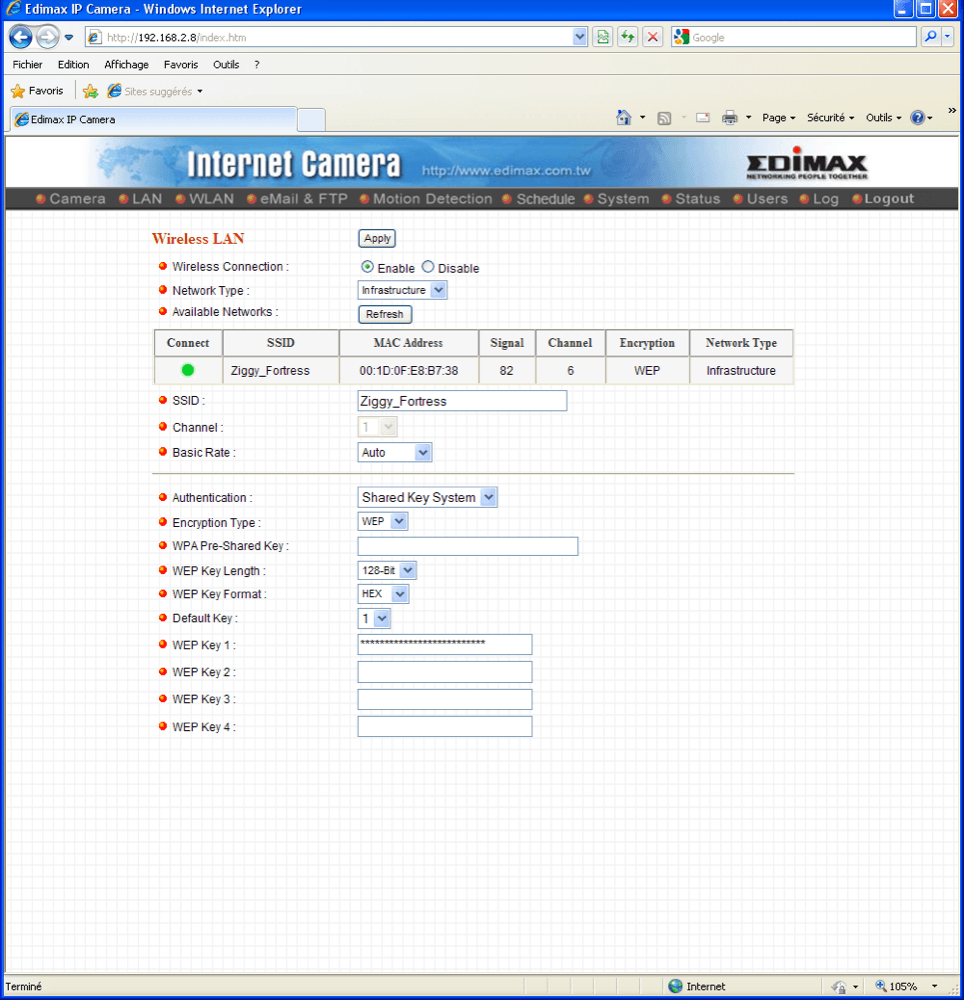Open eMail & FTP settings
Image resolution: width=964 pixels, height=1000 pixels.
coord(297,199)
